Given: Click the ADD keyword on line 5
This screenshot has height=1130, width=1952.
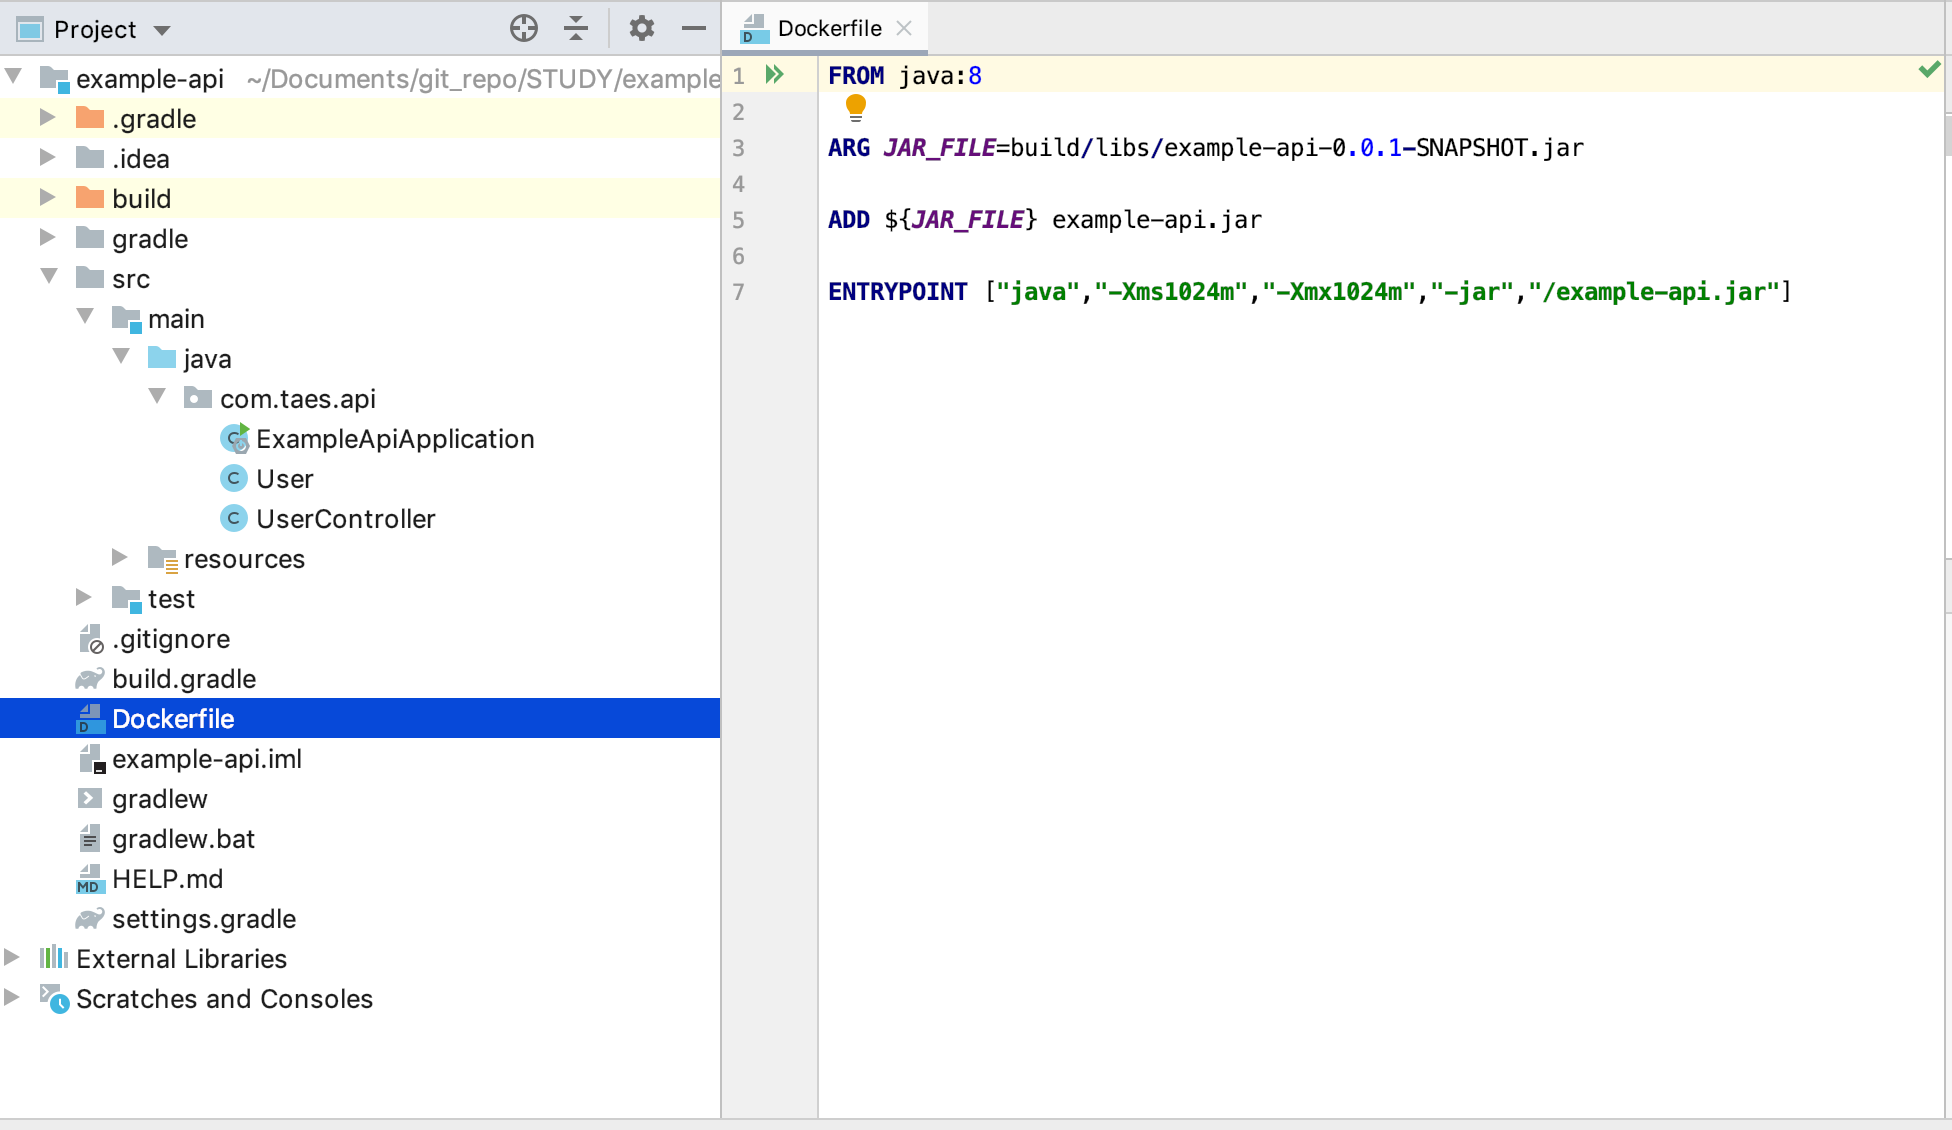Looking at the screenshot, I should (849, 220).
